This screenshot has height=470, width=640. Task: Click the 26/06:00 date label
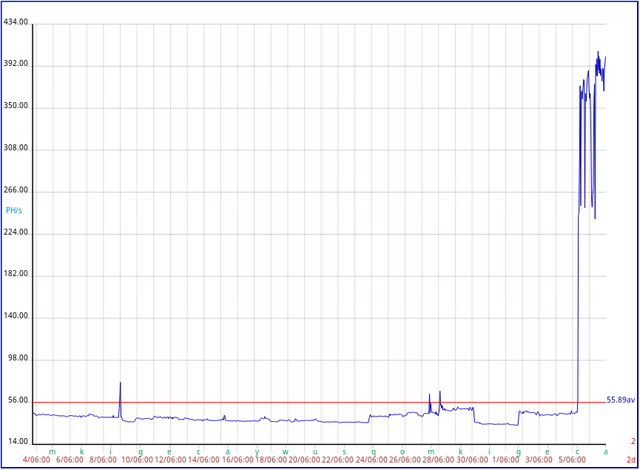point(405,460)
